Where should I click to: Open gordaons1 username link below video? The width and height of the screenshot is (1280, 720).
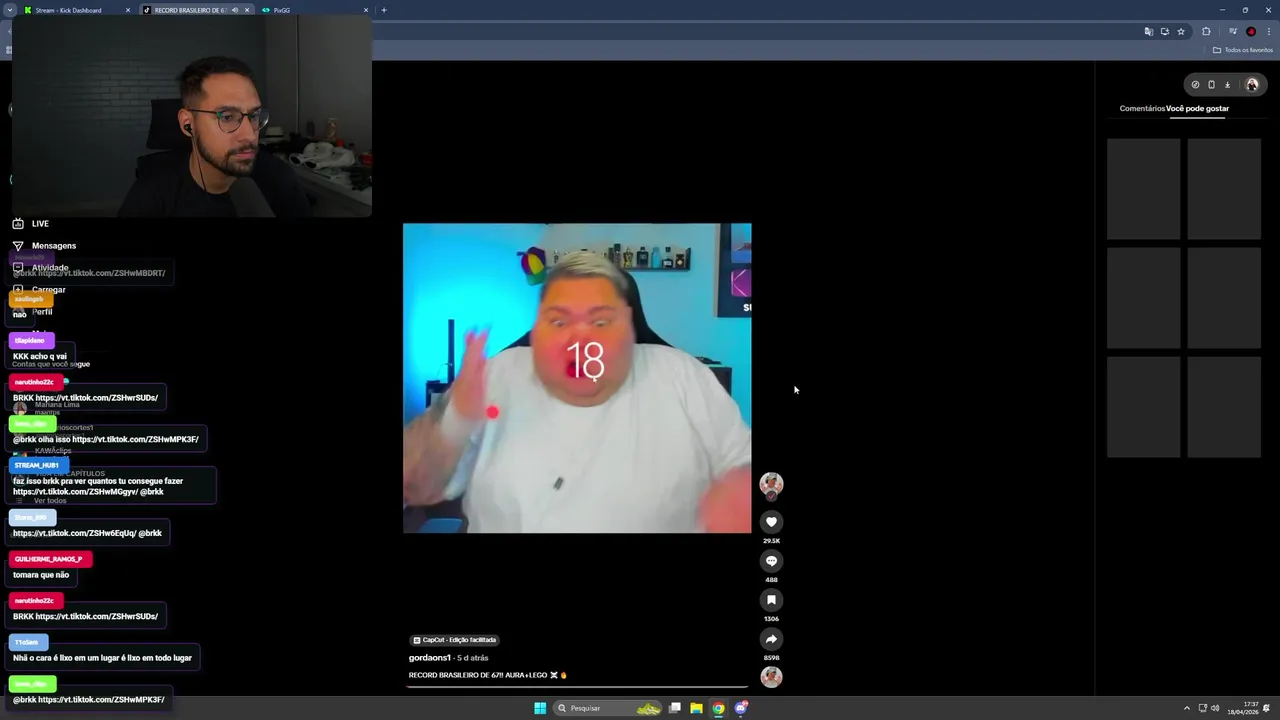[x=430, y=658]
